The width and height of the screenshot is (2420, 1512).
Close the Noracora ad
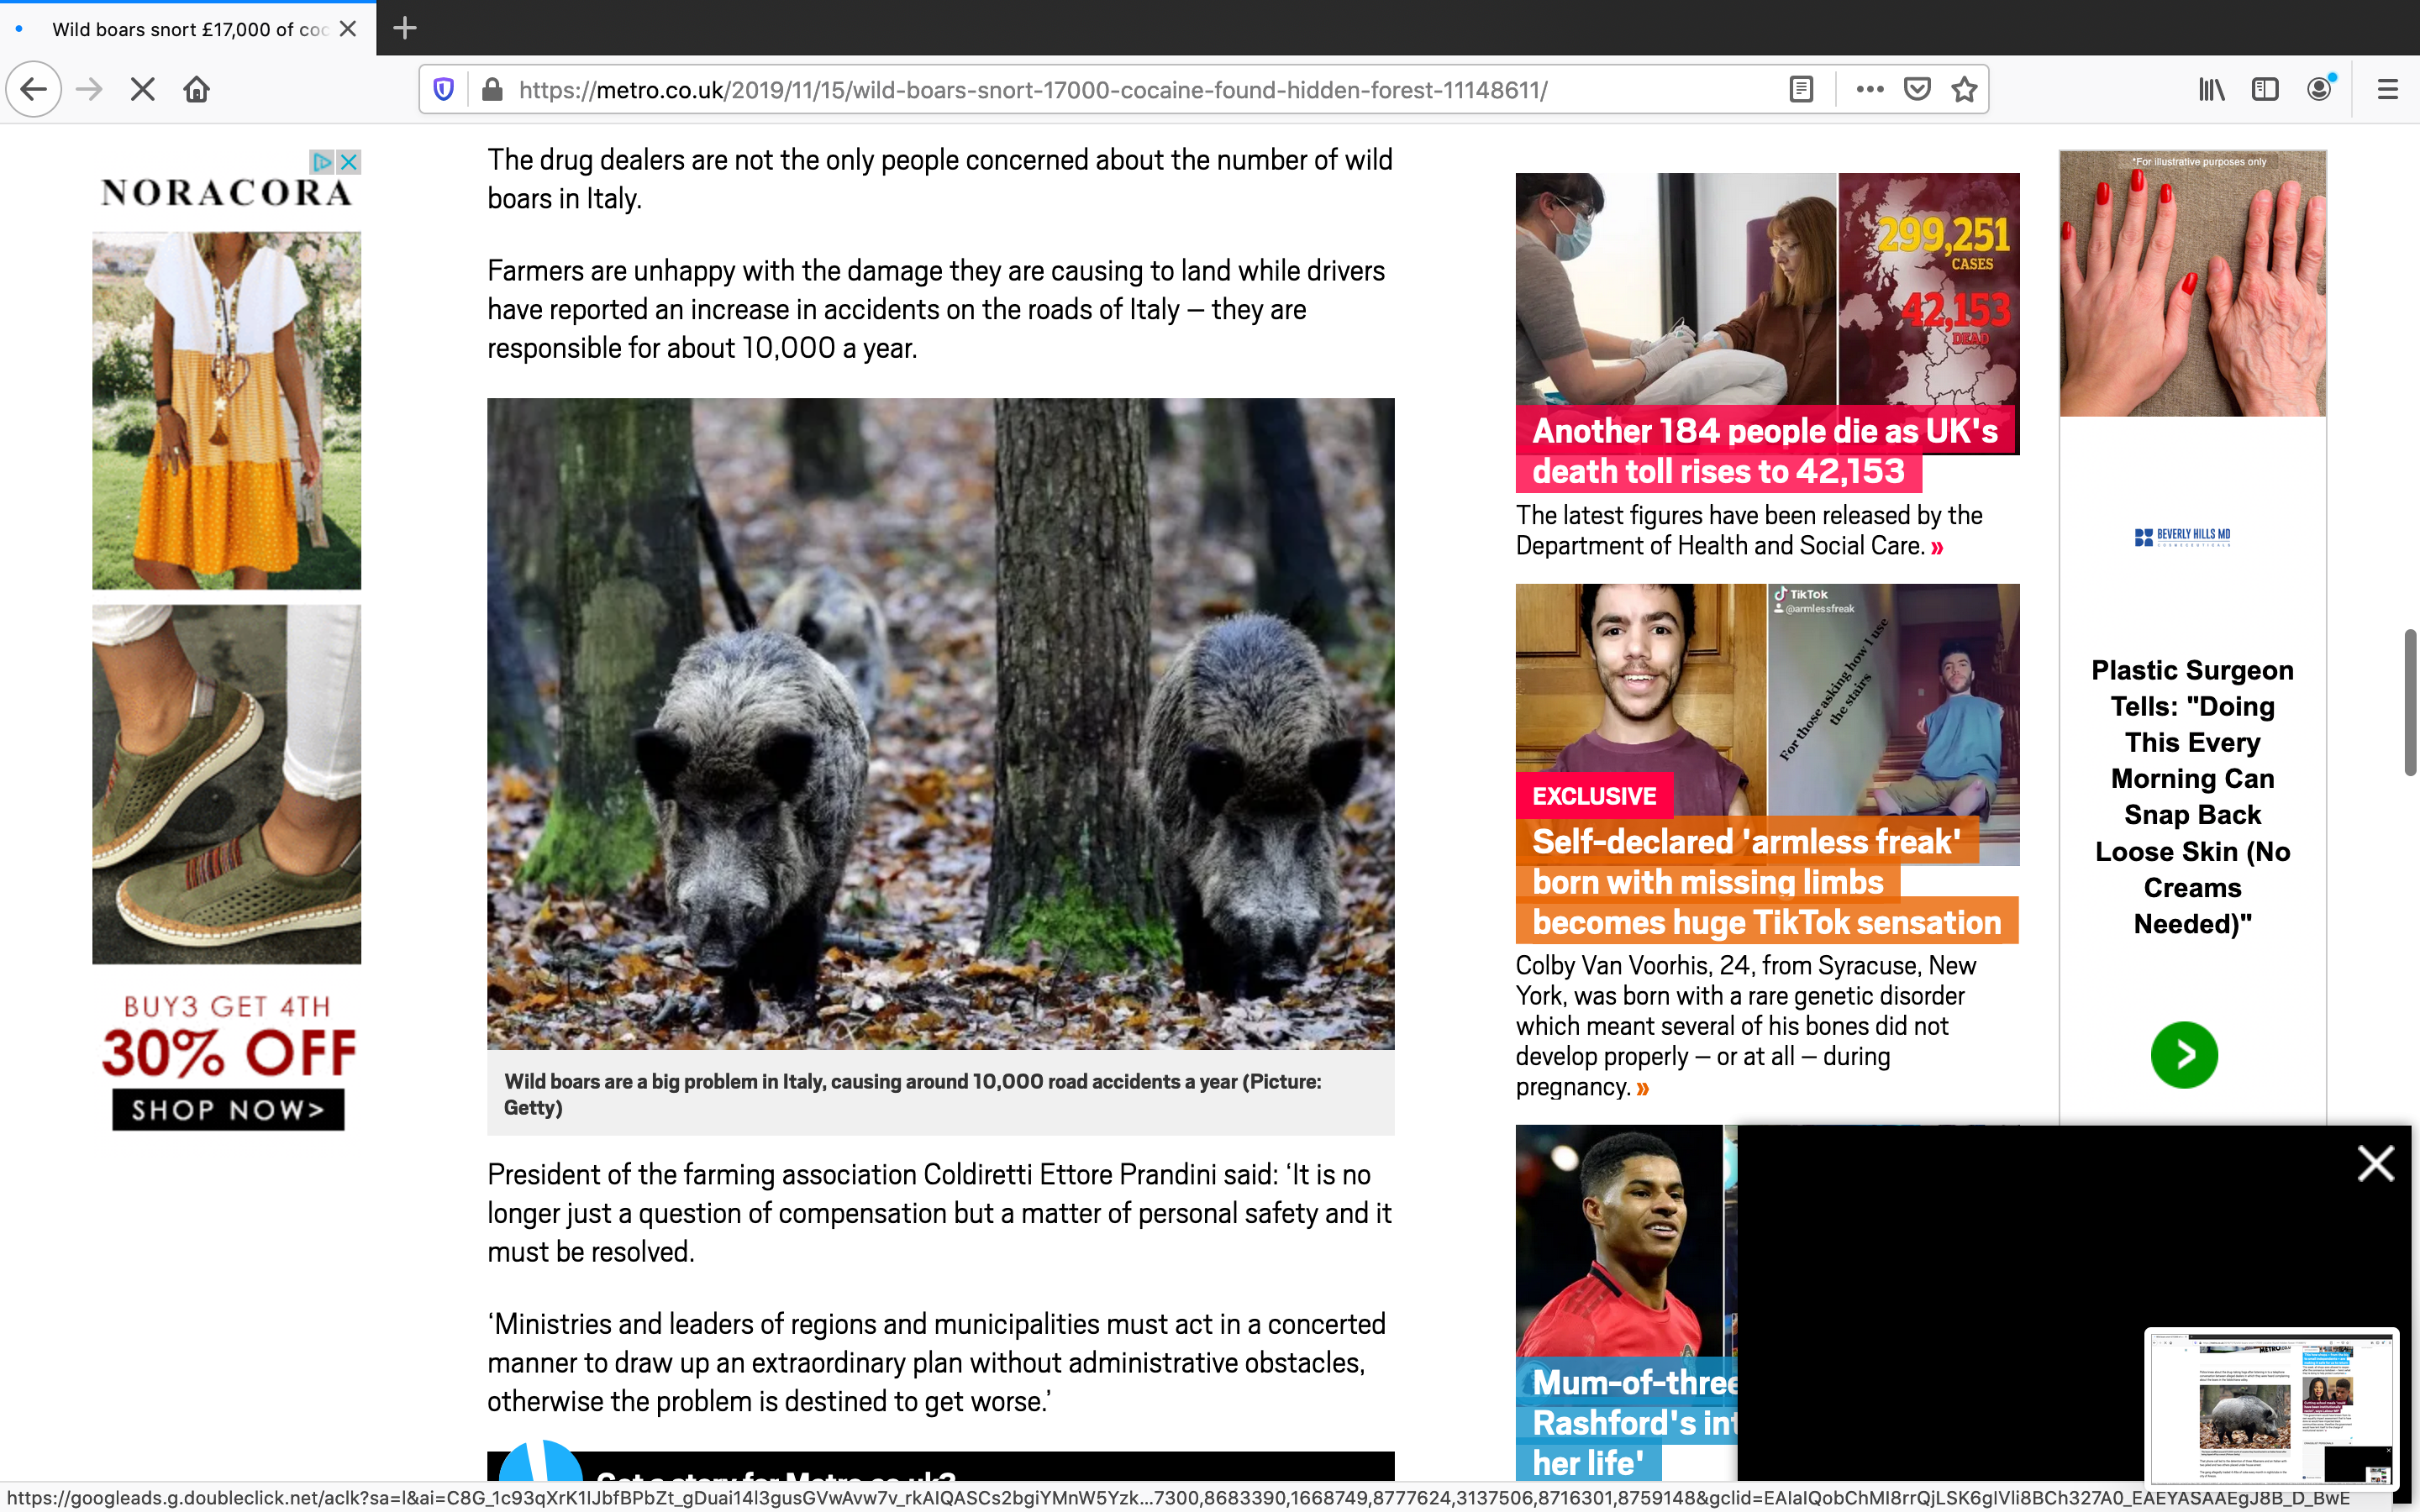point(349,162)
